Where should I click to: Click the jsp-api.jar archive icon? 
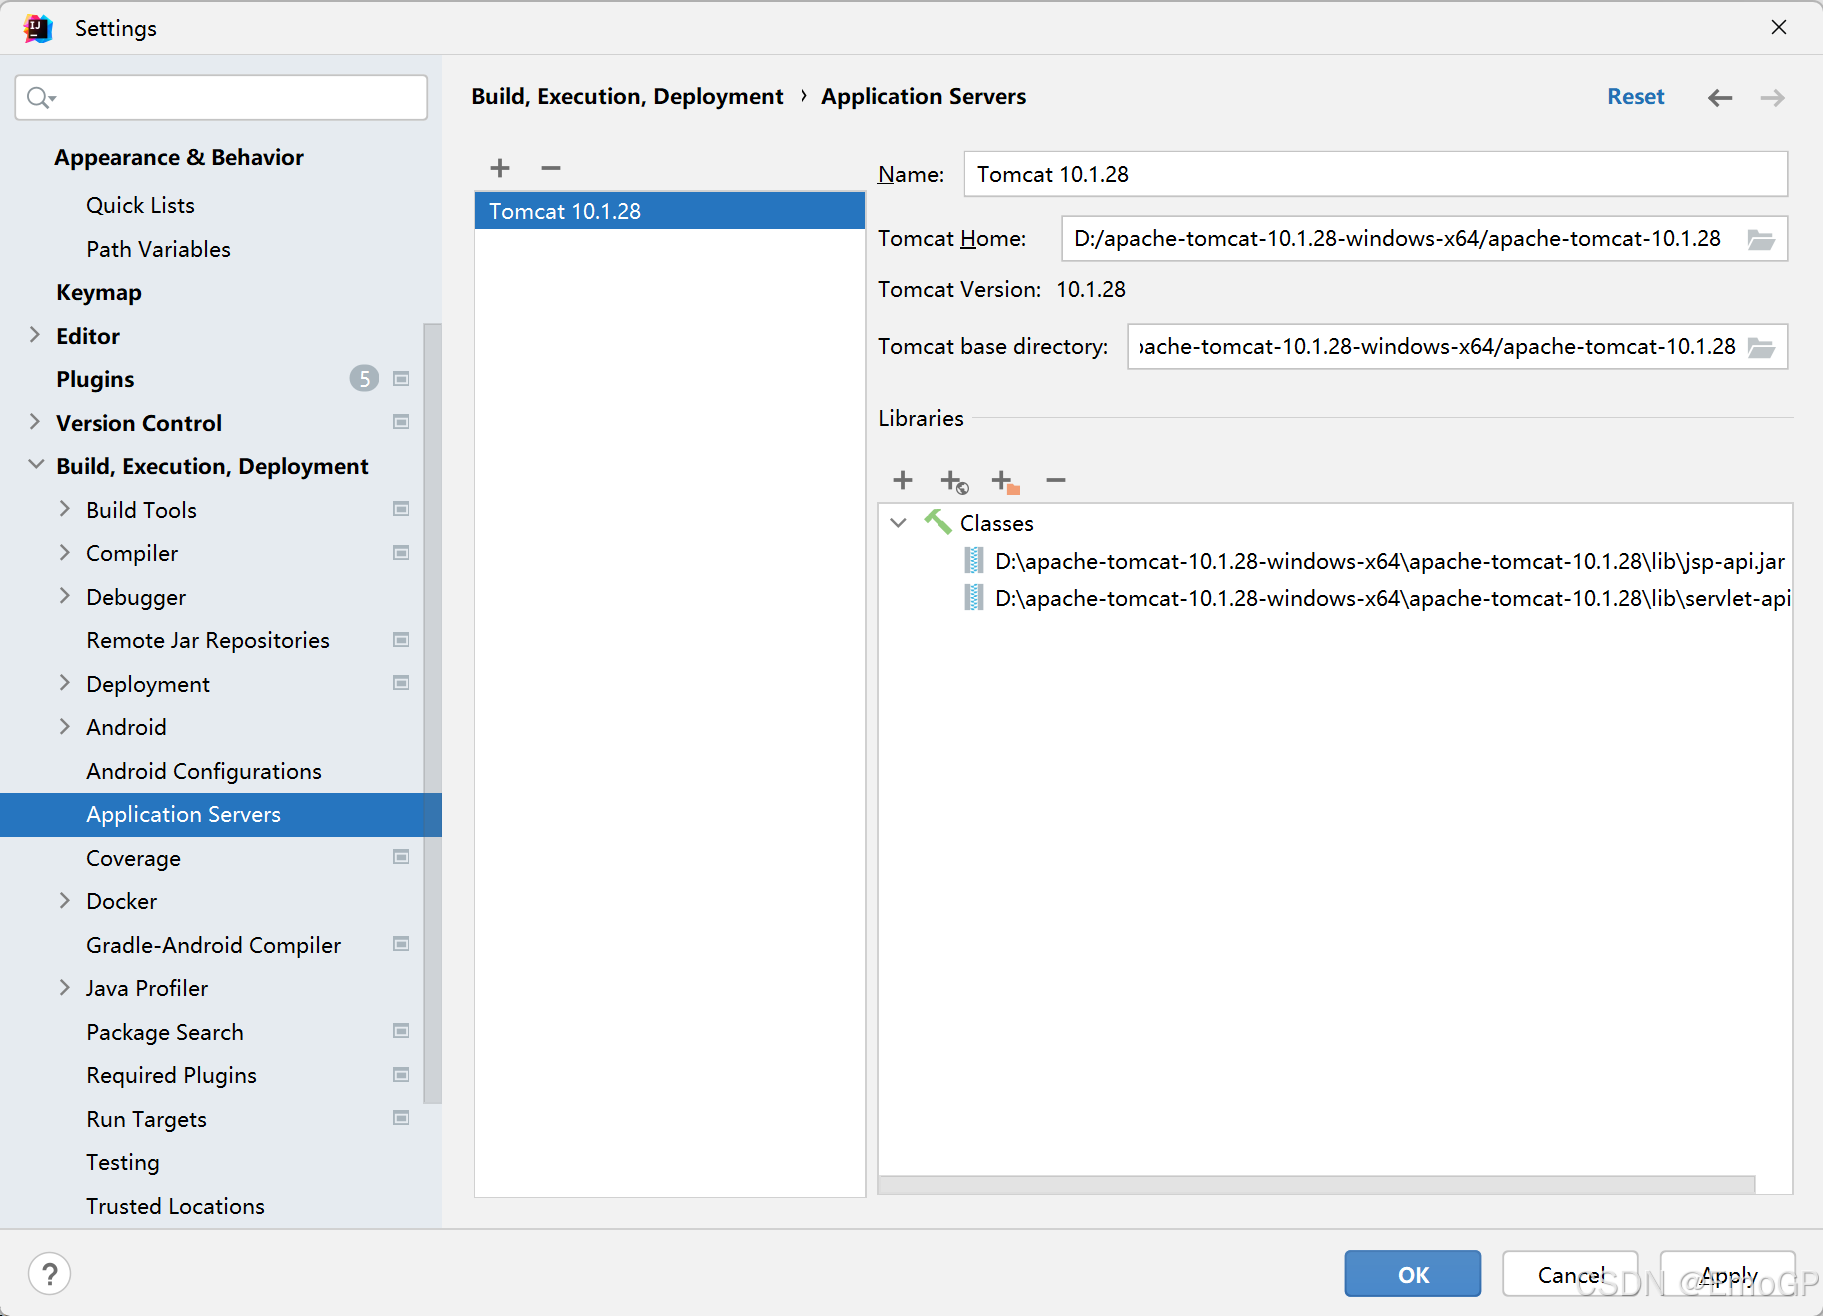974,560
